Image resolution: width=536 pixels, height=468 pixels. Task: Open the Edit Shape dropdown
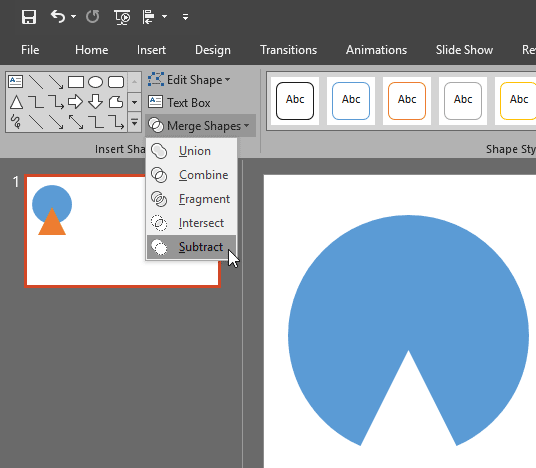tap(189, 80)
